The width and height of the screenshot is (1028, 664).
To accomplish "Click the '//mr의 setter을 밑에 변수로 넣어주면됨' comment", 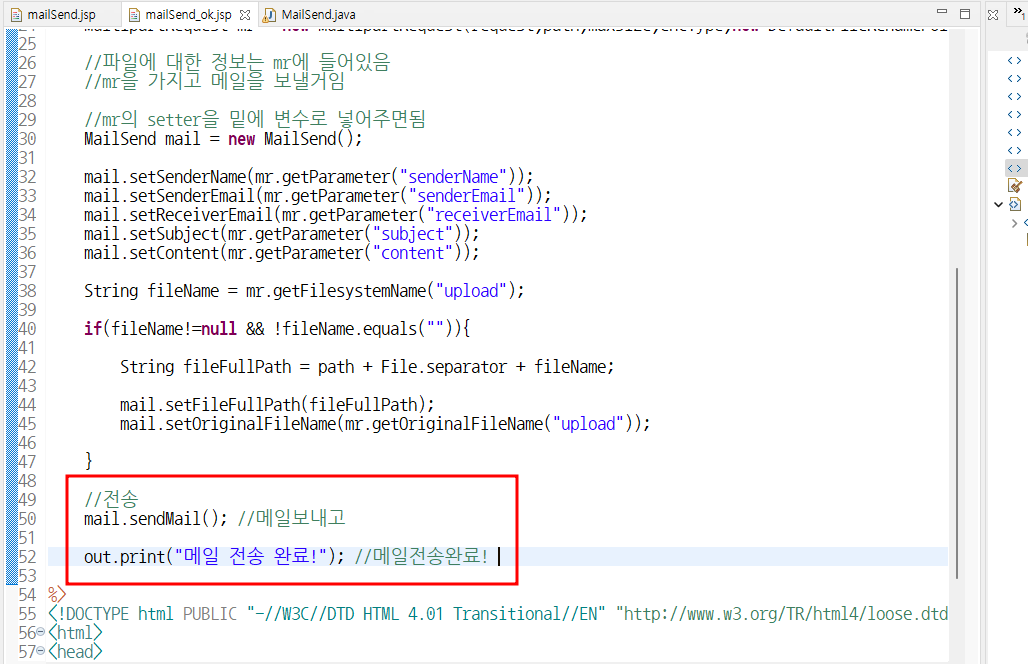I will (255, 119).
